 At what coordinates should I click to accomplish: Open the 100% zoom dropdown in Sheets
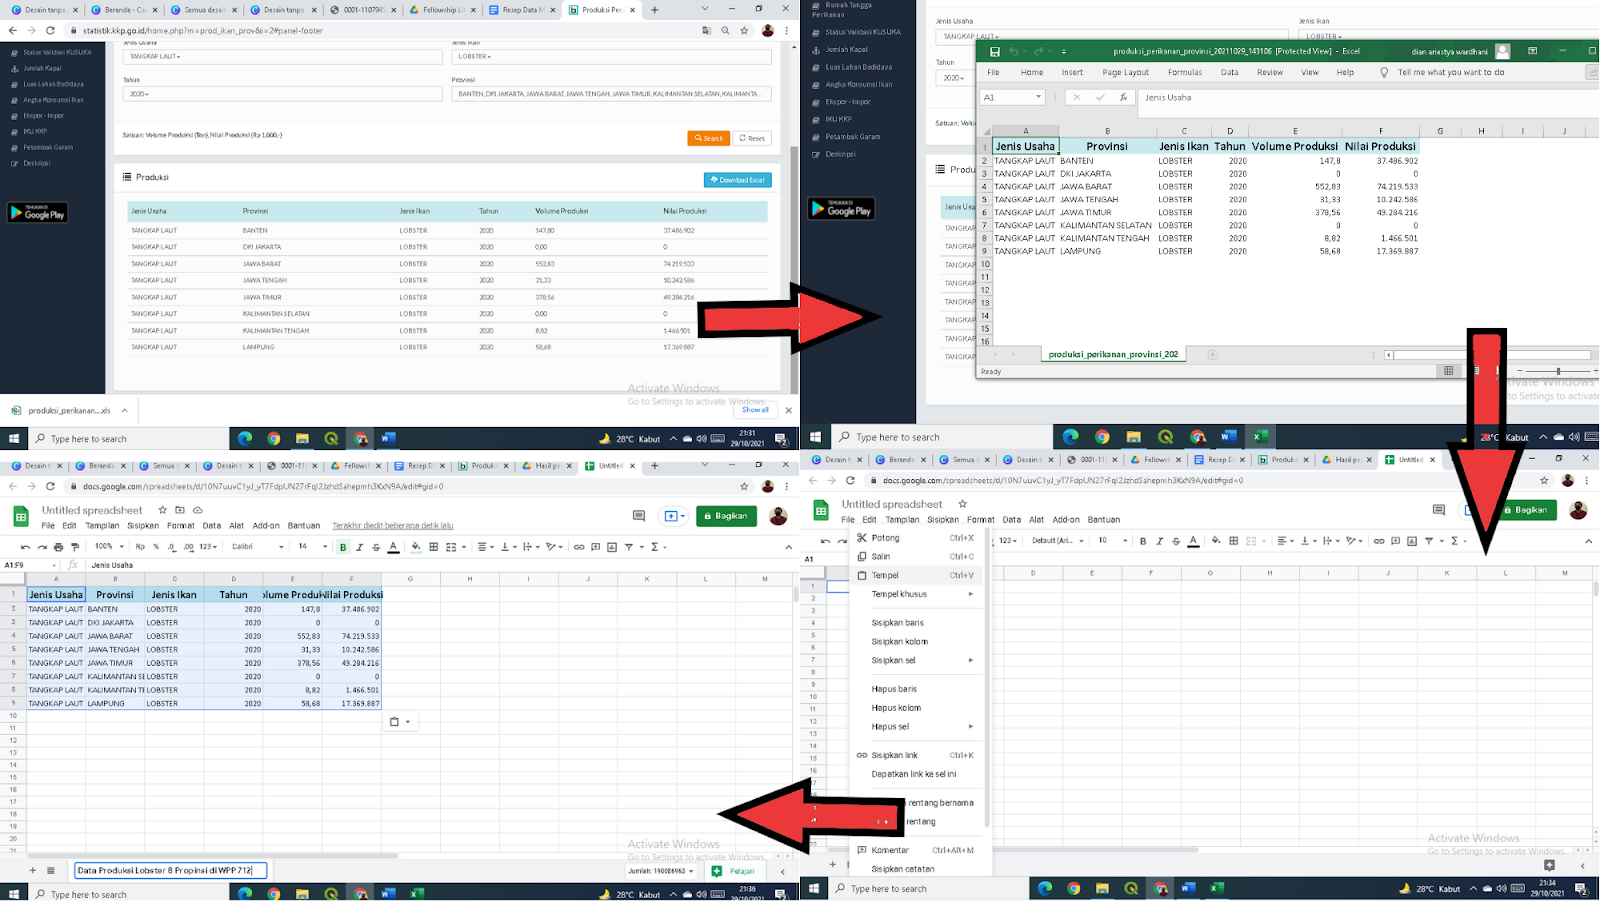[109, 547]
